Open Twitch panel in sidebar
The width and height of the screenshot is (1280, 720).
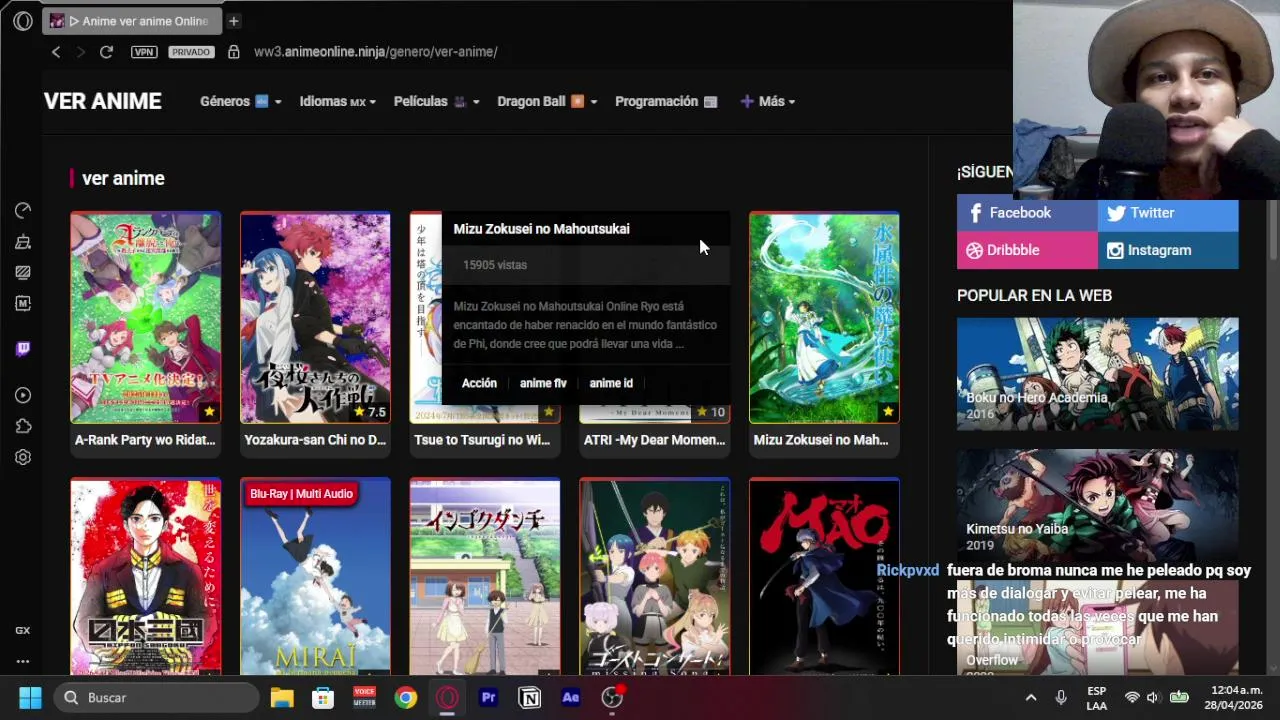tap(23, 349)
